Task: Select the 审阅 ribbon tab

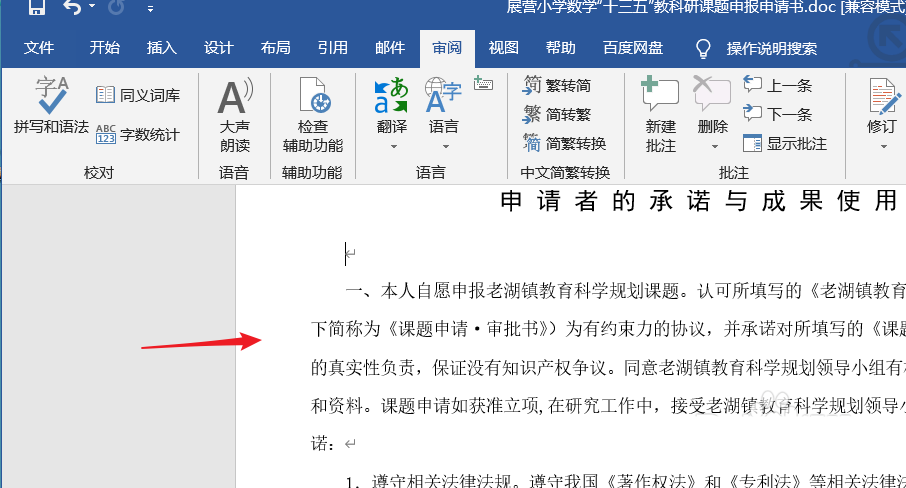Action: pos(447,48)
